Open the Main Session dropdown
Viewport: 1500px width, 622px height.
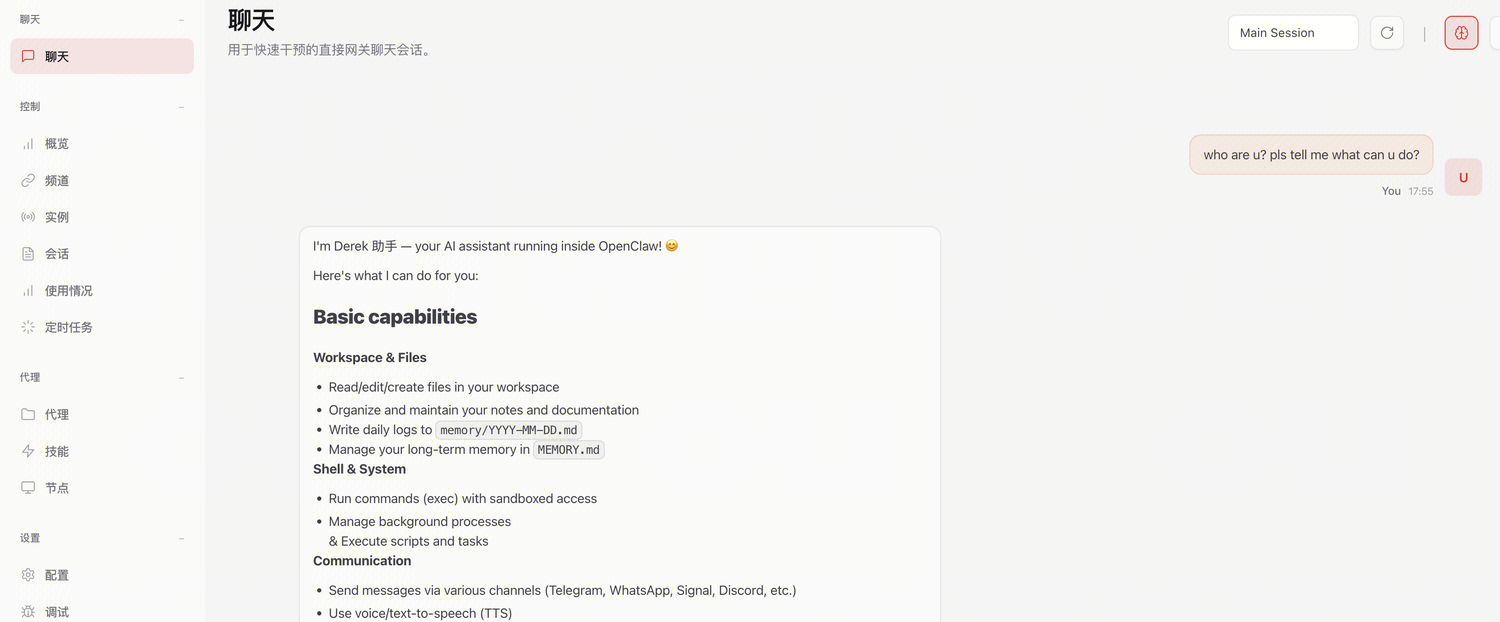click(x=1292, y=33)
